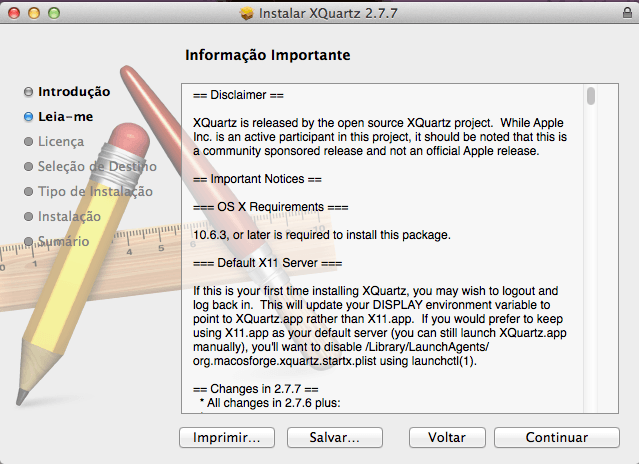Select the Sumário step

(64, 241)
